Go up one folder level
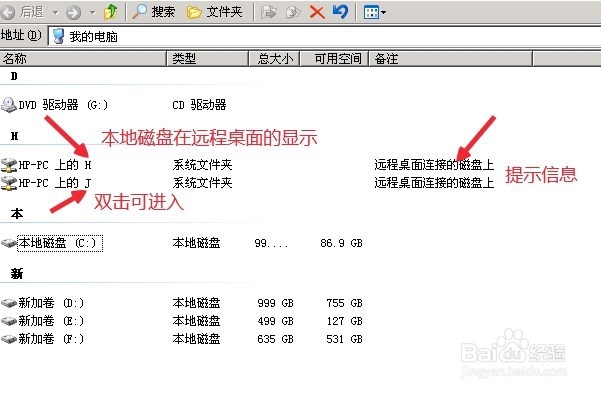601x393 pixels. (x=111, y=12)
